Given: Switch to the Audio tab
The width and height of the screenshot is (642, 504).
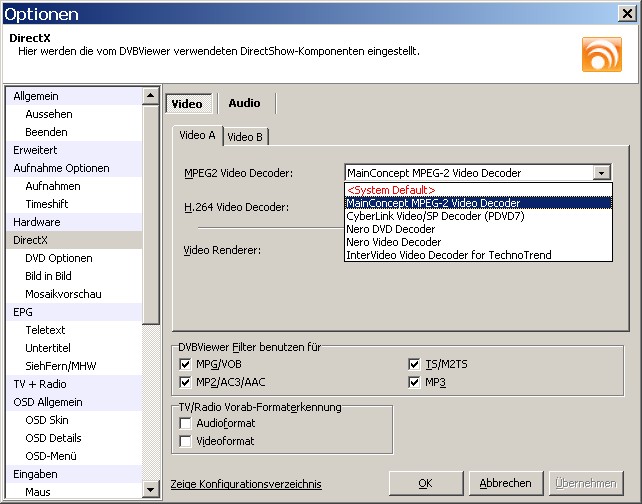Looking at the screenshot, I should click(244, 103).
